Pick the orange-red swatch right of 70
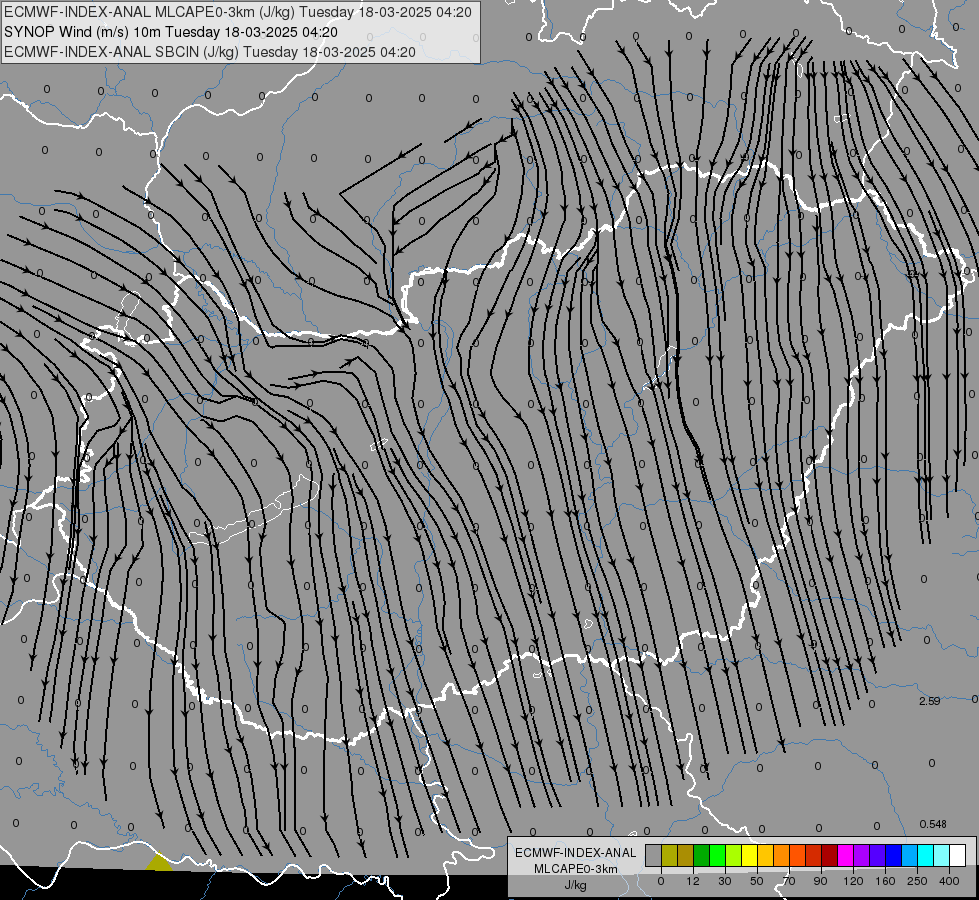This screenshot has height=900, width=979. point(798,855)
